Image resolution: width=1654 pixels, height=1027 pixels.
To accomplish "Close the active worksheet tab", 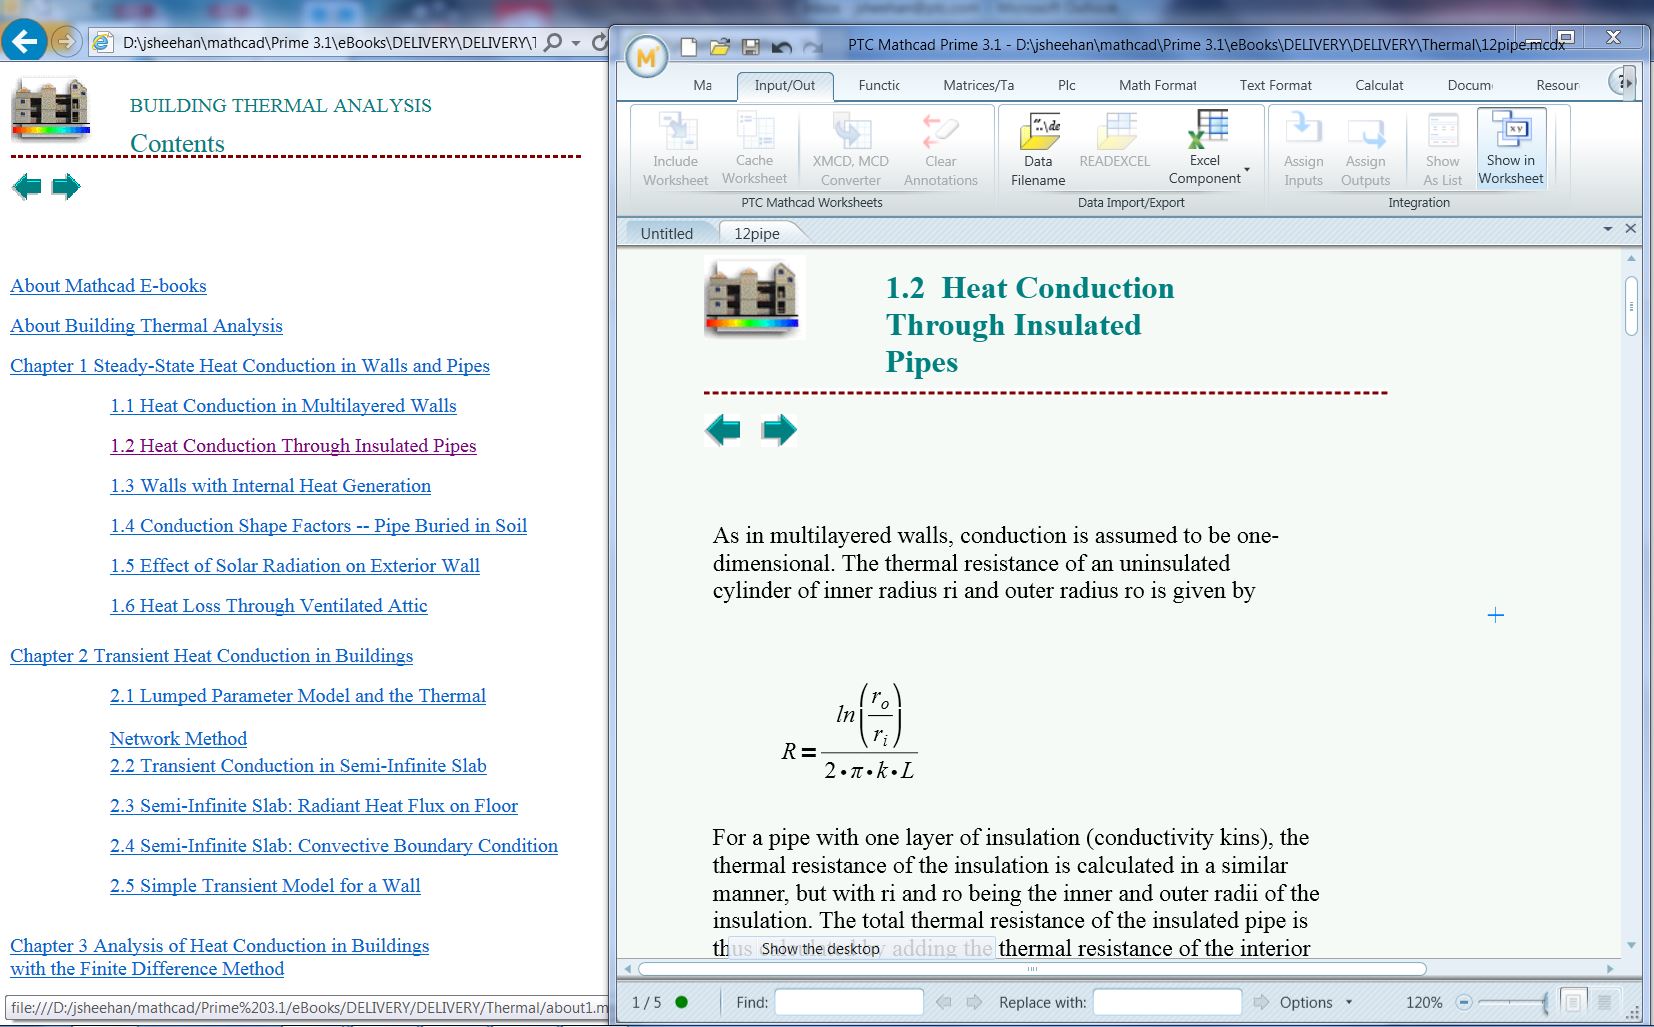I will (x=1630, y=229).
